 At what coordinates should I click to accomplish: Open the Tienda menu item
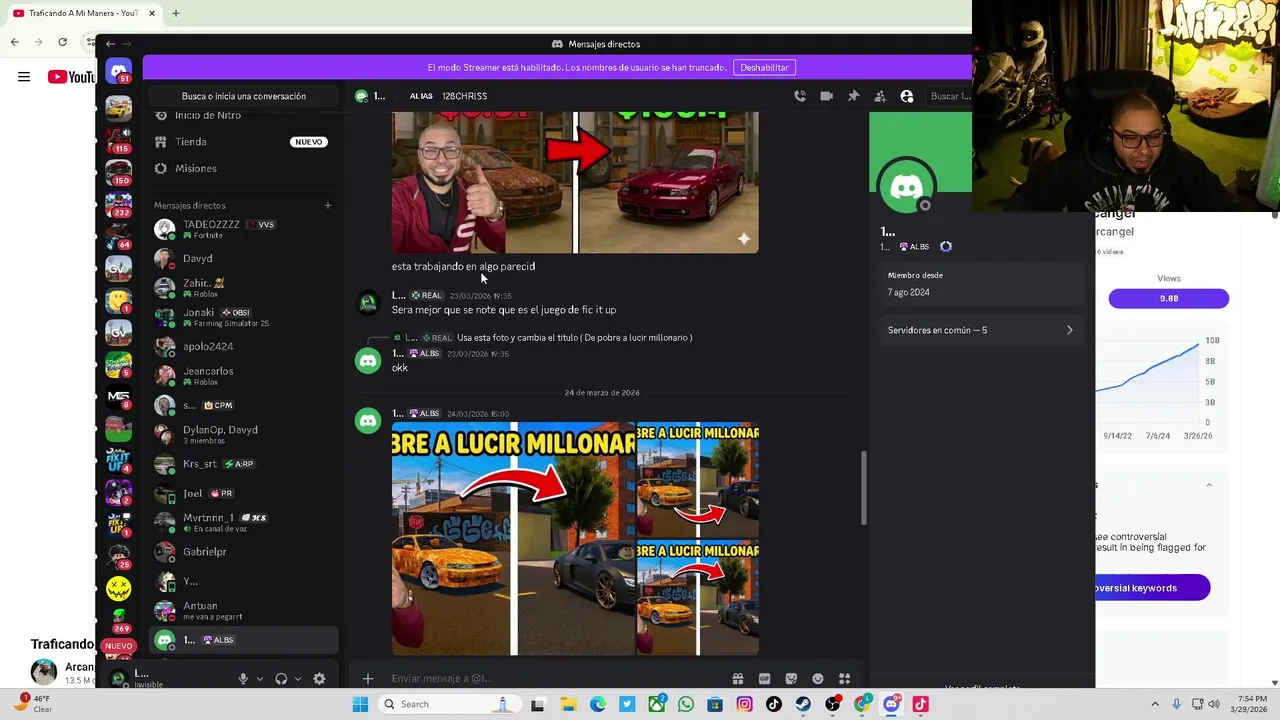[x=244, y=142]
